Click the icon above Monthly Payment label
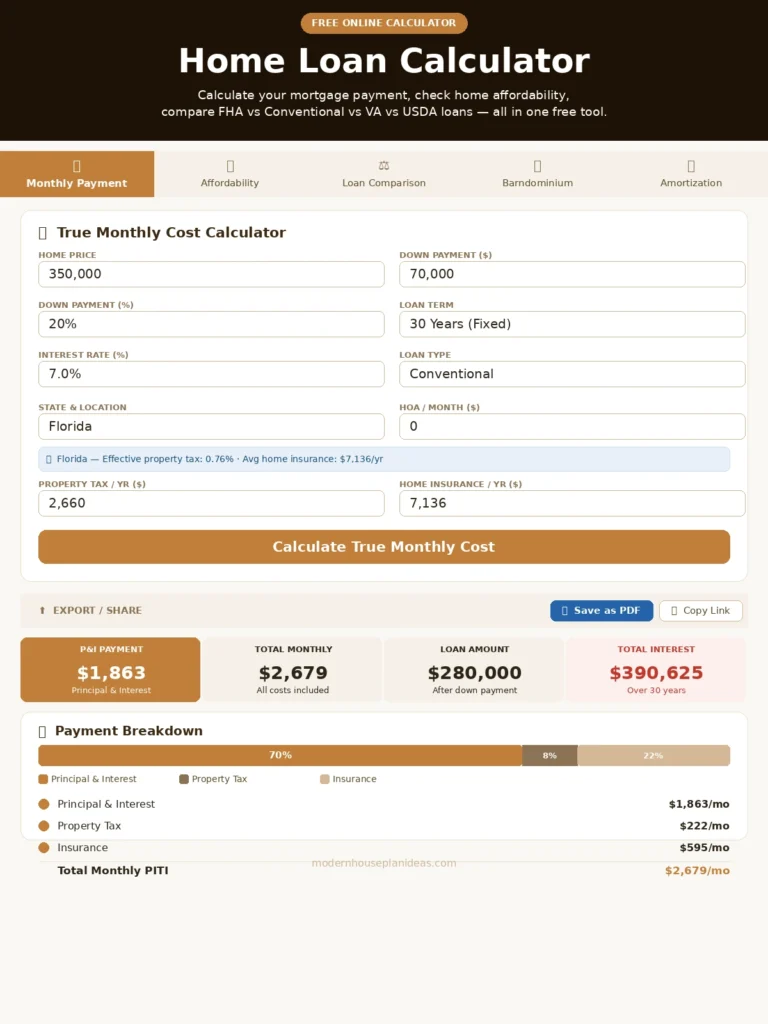Screen dimensions: 768x1024 pos(77,166)
